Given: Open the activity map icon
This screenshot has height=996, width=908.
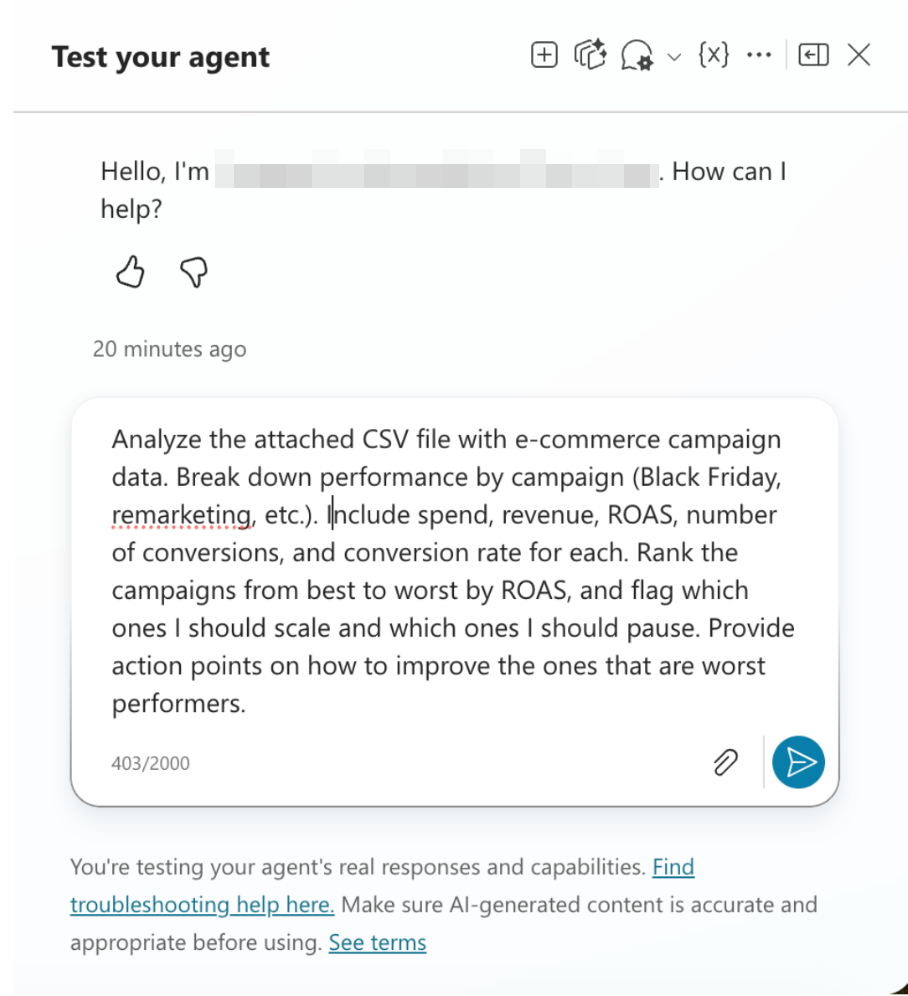Looking at the screenshot, I should [x=590, y=55].
